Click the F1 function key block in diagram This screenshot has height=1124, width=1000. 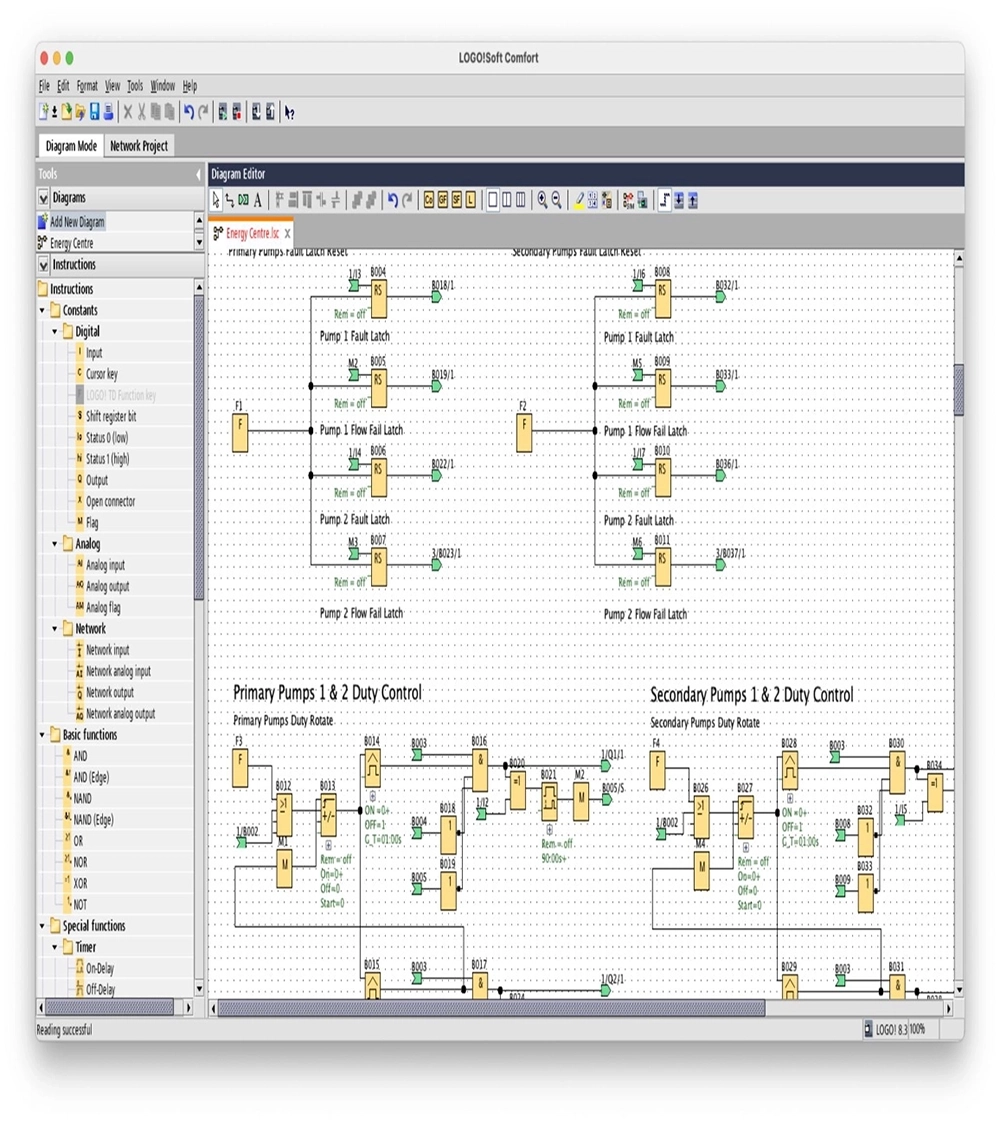pos(240,432)
